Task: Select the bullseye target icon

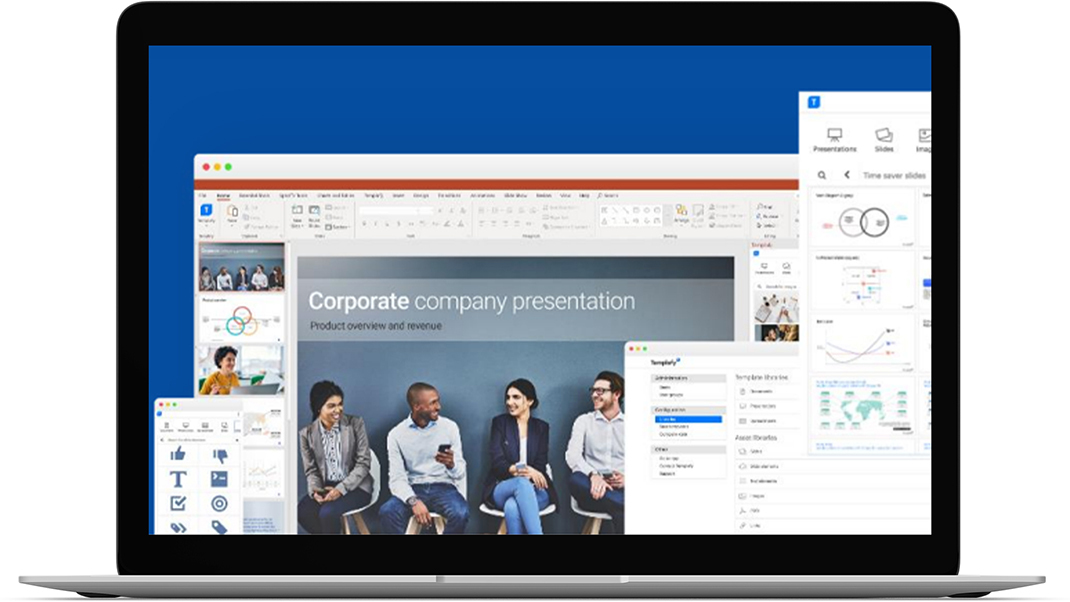Action: [219, 503]
